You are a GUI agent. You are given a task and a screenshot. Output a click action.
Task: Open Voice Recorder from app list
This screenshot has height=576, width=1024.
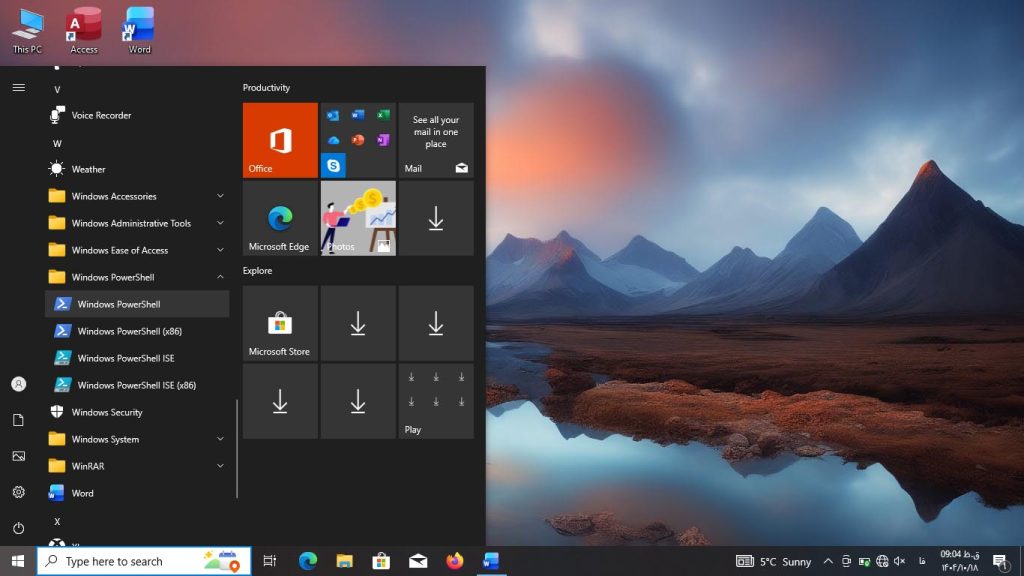(x=101, y=115)
